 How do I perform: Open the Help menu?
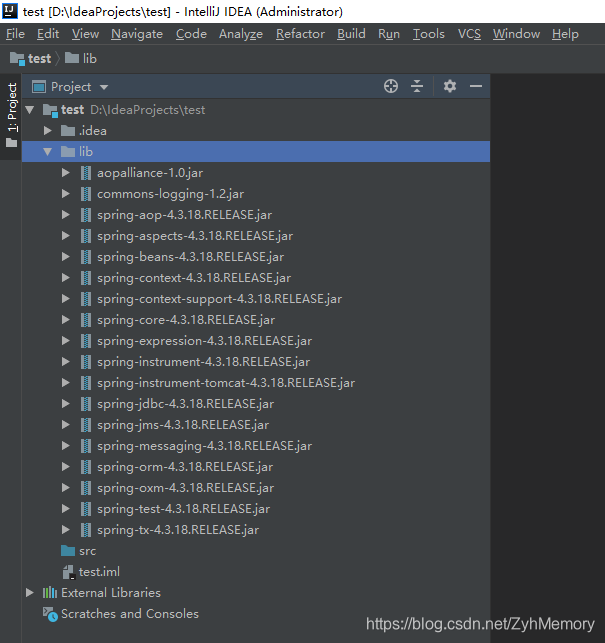[565, 34]
